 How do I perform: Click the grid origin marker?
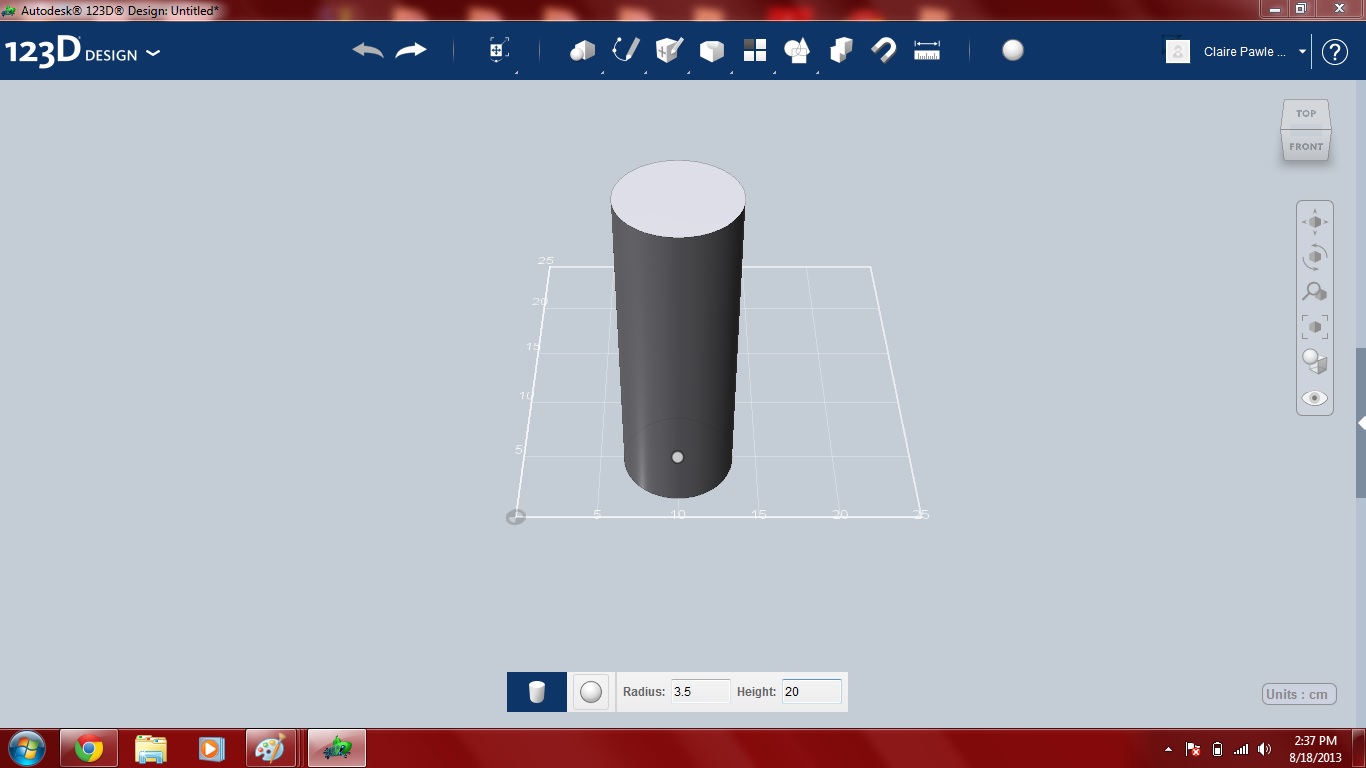pyautogui.click(x=516, y=517)
